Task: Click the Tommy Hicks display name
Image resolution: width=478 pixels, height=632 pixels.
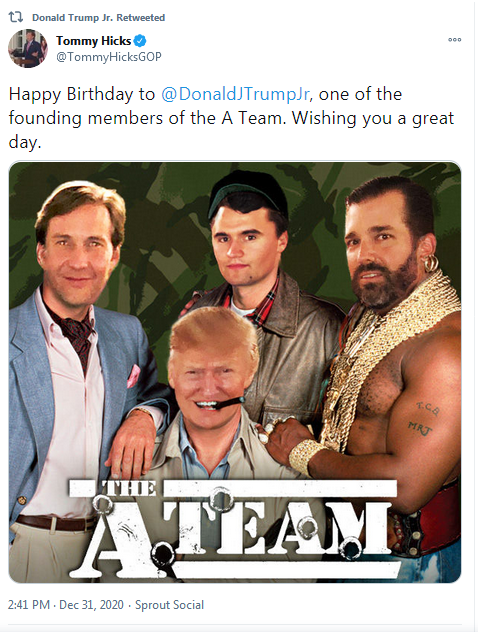Action: point(94,41)
